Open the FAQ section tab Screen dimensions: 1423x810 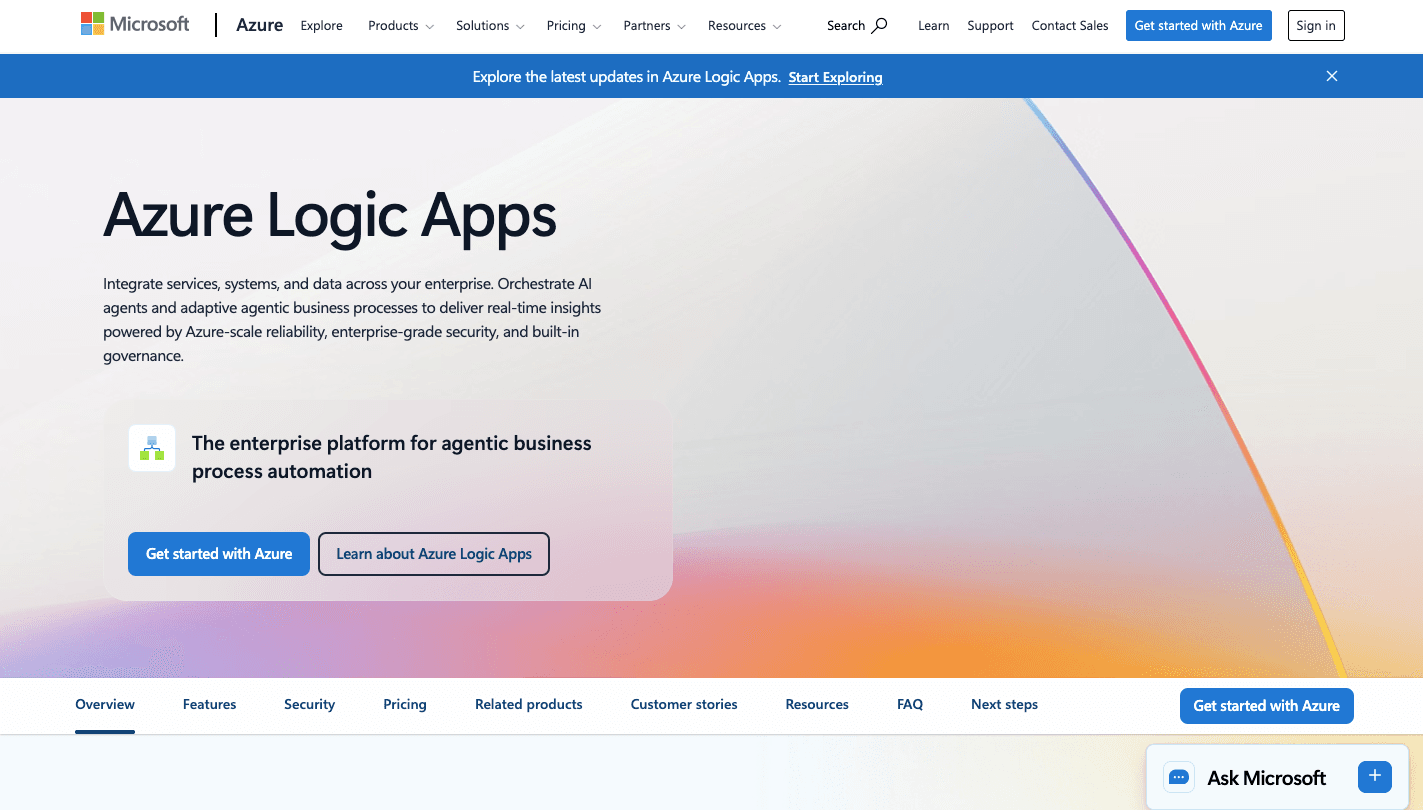click(x=909, y=704)
